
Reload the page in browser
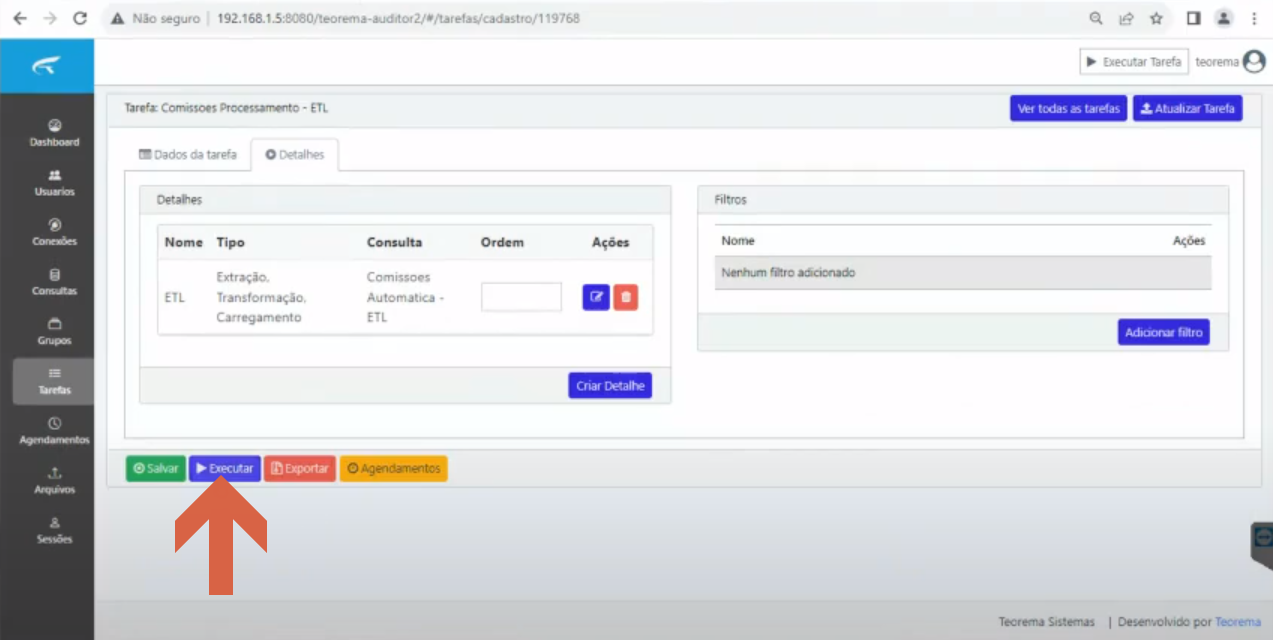[81, 18]
